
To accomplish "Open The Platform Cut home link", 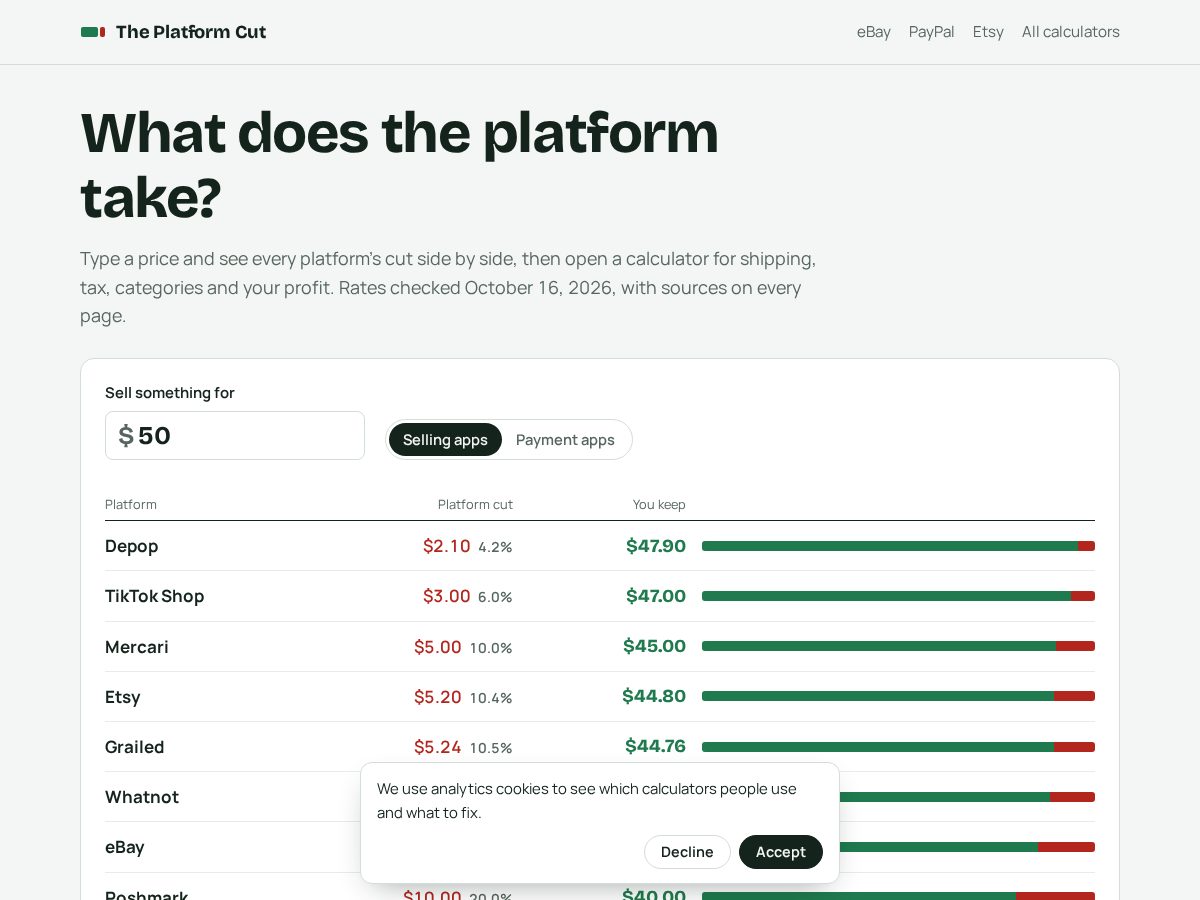I will click(173, 32).
